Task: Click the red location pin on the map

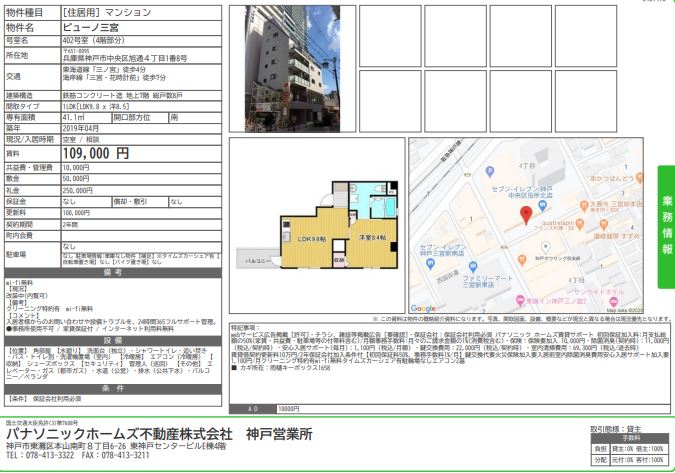Action: (x=526, y=215)
